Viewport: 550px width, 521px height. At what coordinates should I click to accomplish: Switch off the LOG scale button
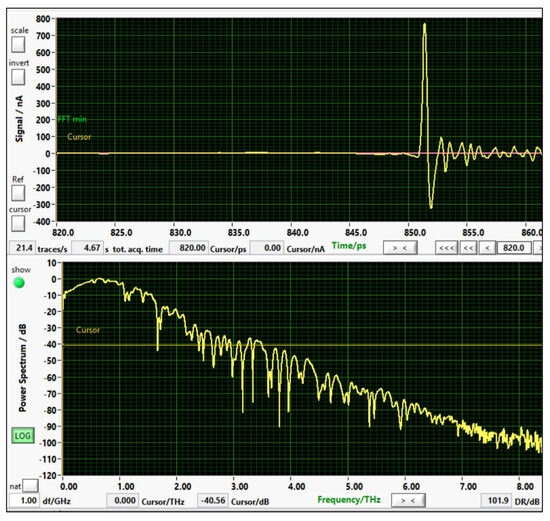click(x=23, y=436)
